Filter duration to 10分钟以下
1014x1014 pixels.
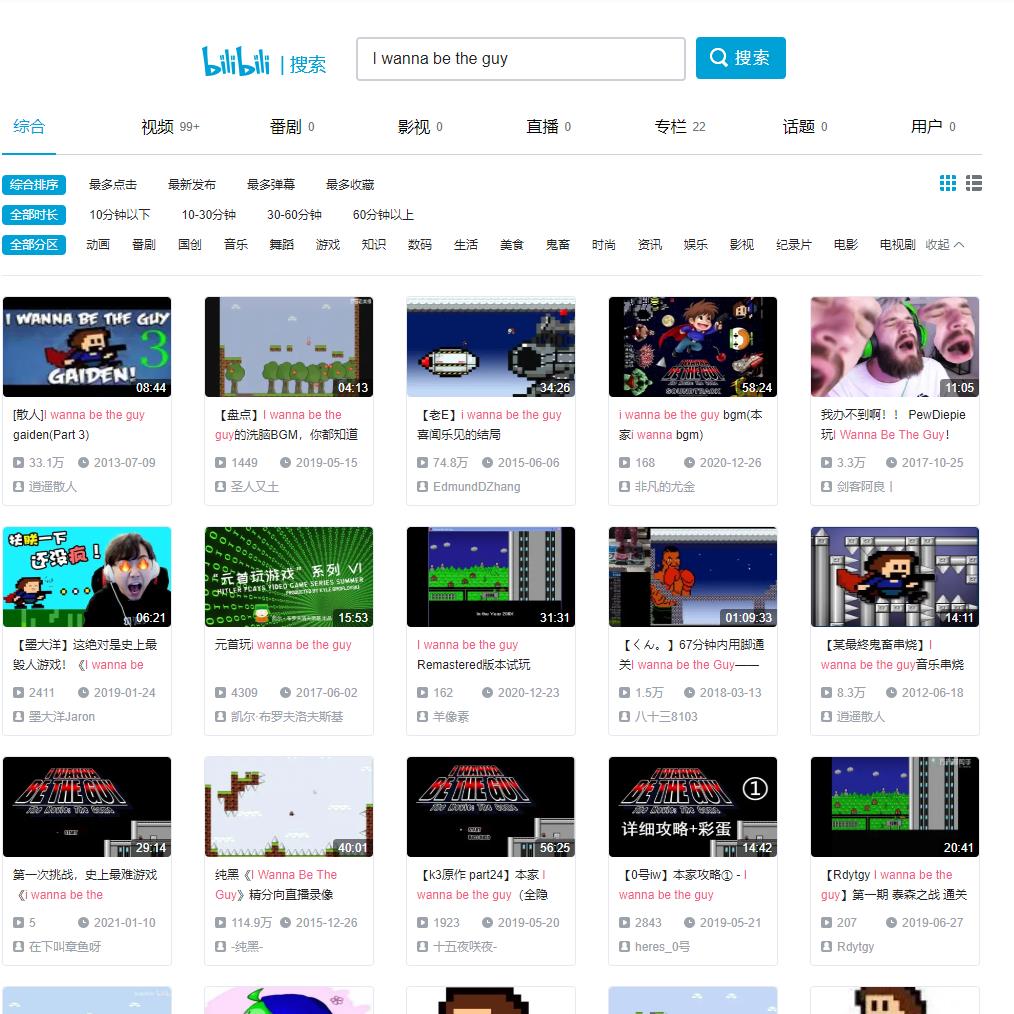(120, 215)
